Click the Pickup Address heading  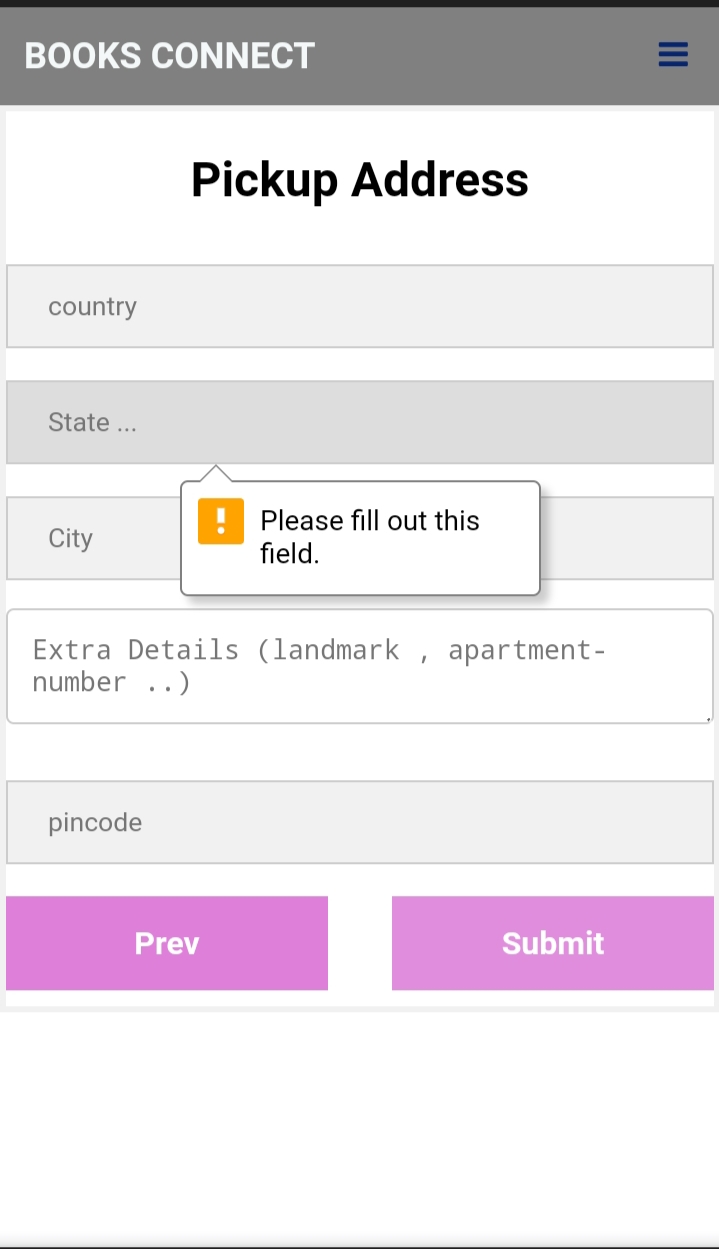[359, 180]
